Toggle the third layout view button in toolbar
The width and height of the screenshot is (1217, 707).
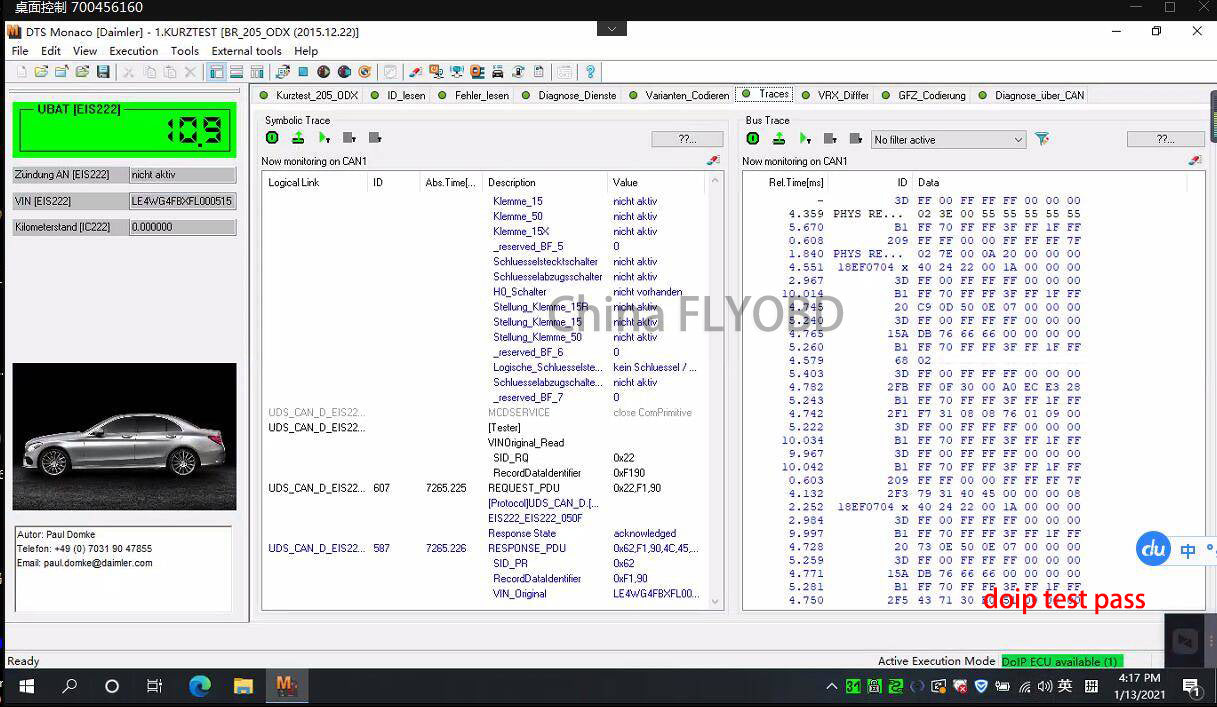pos(257,72)
